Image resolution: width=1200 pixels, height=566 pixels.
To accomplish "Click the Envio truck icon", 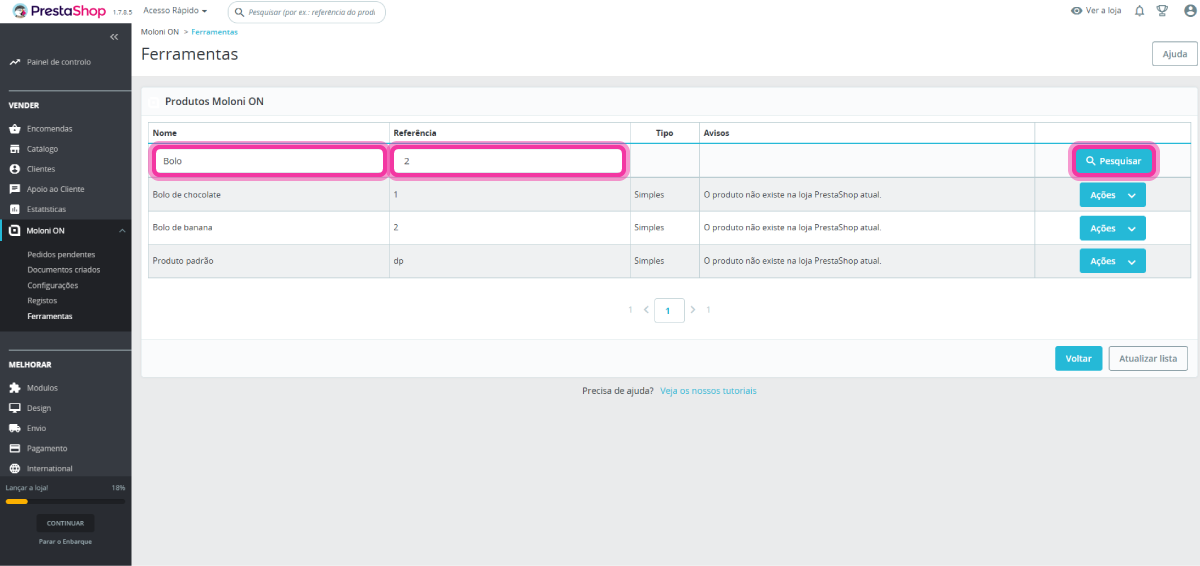I will pyautogui.click(x=15, y=428).
